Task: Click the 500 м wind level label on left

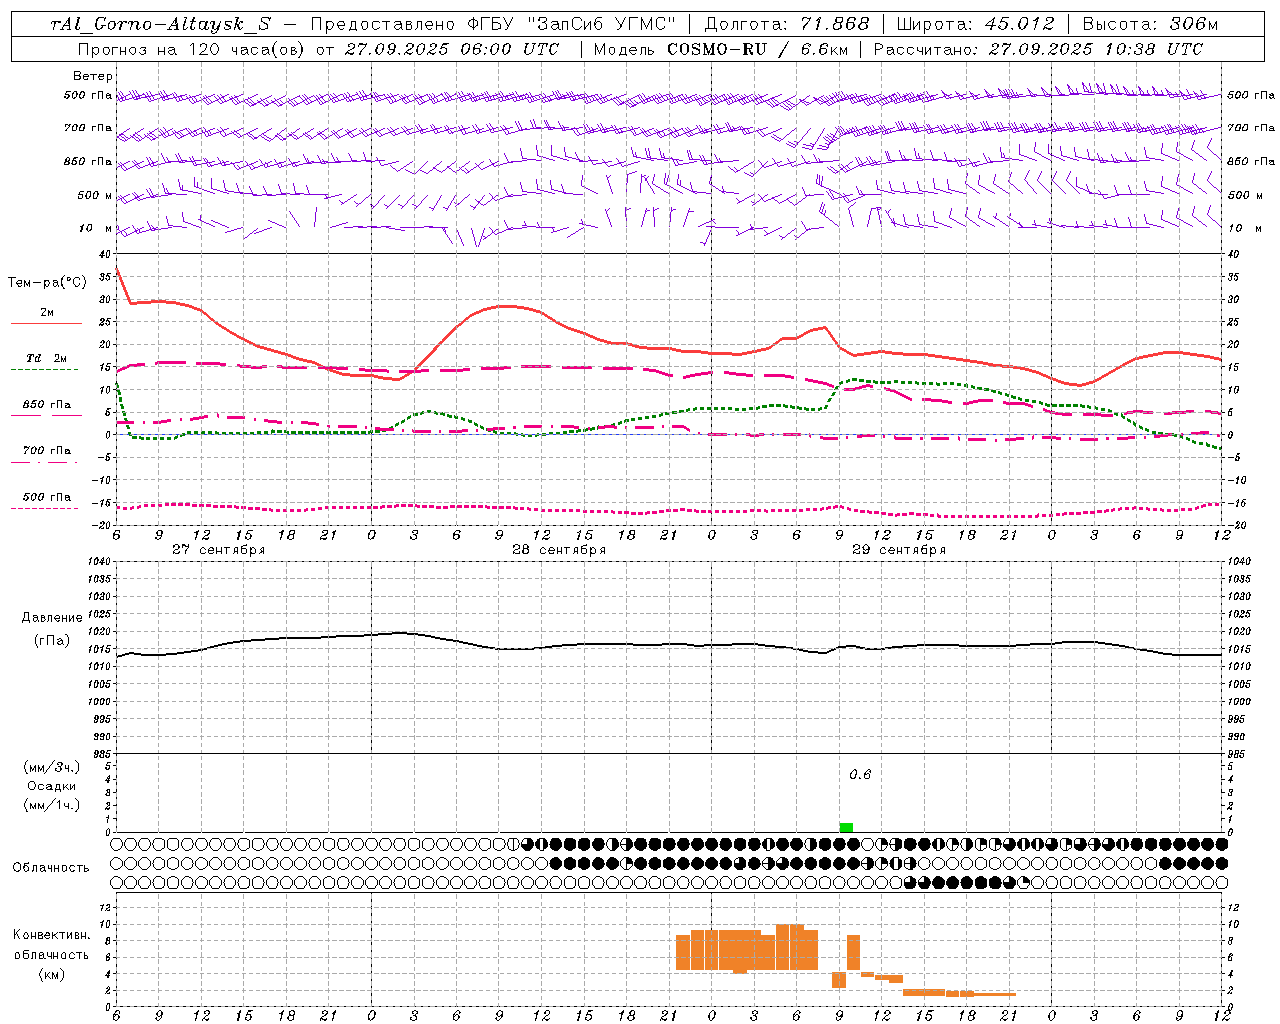Action: coord(95,195)
